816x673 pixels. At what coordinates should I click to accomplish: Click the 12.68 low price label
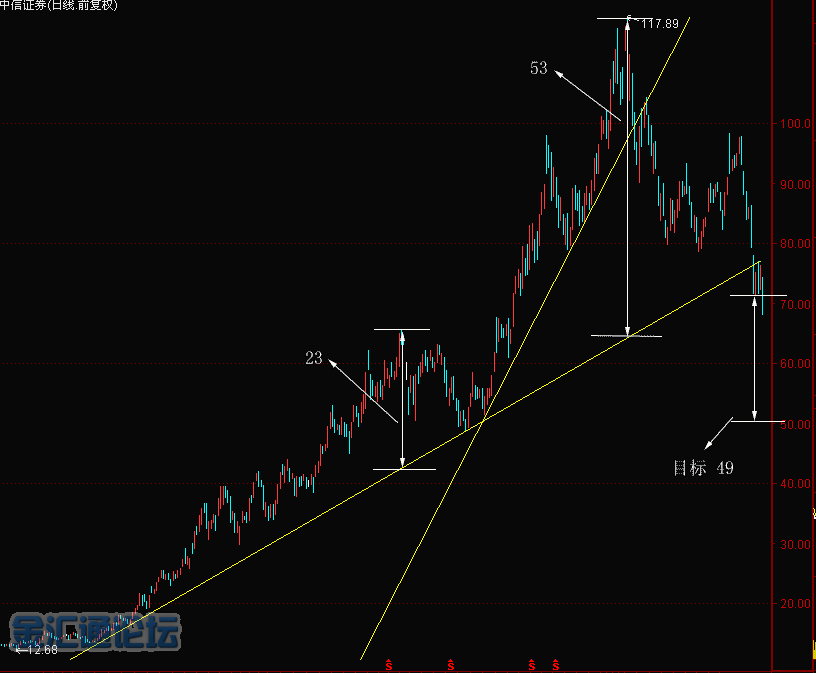(43, 650)
